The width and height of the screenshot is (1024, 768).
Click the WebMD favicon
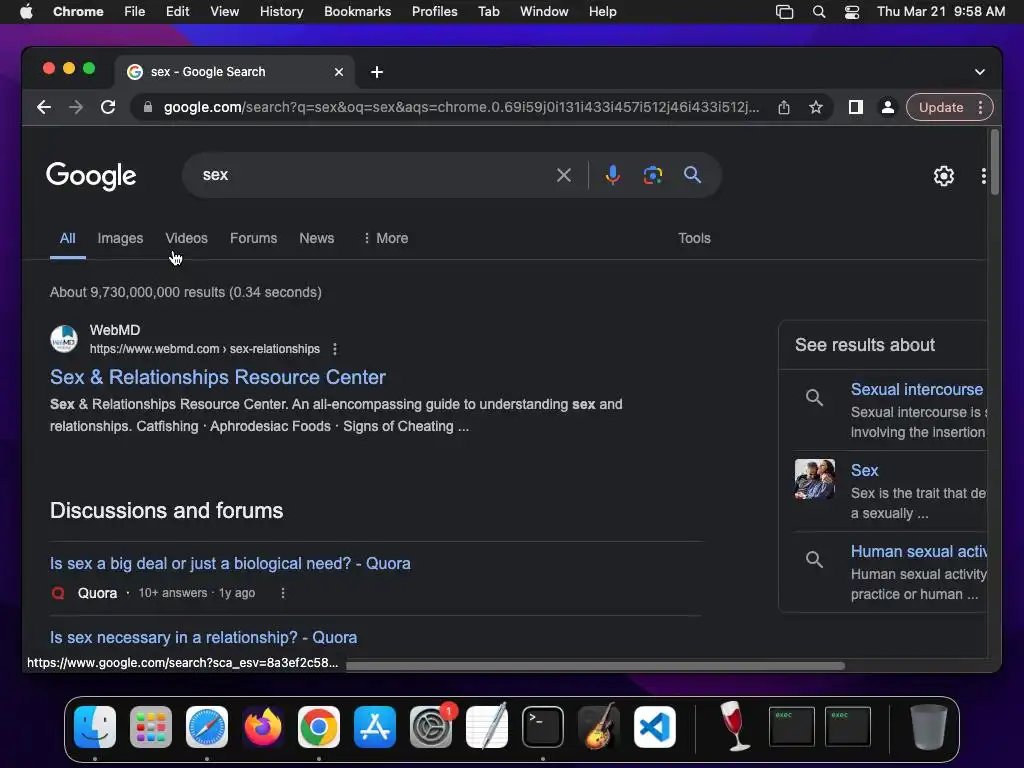point(64,339)
